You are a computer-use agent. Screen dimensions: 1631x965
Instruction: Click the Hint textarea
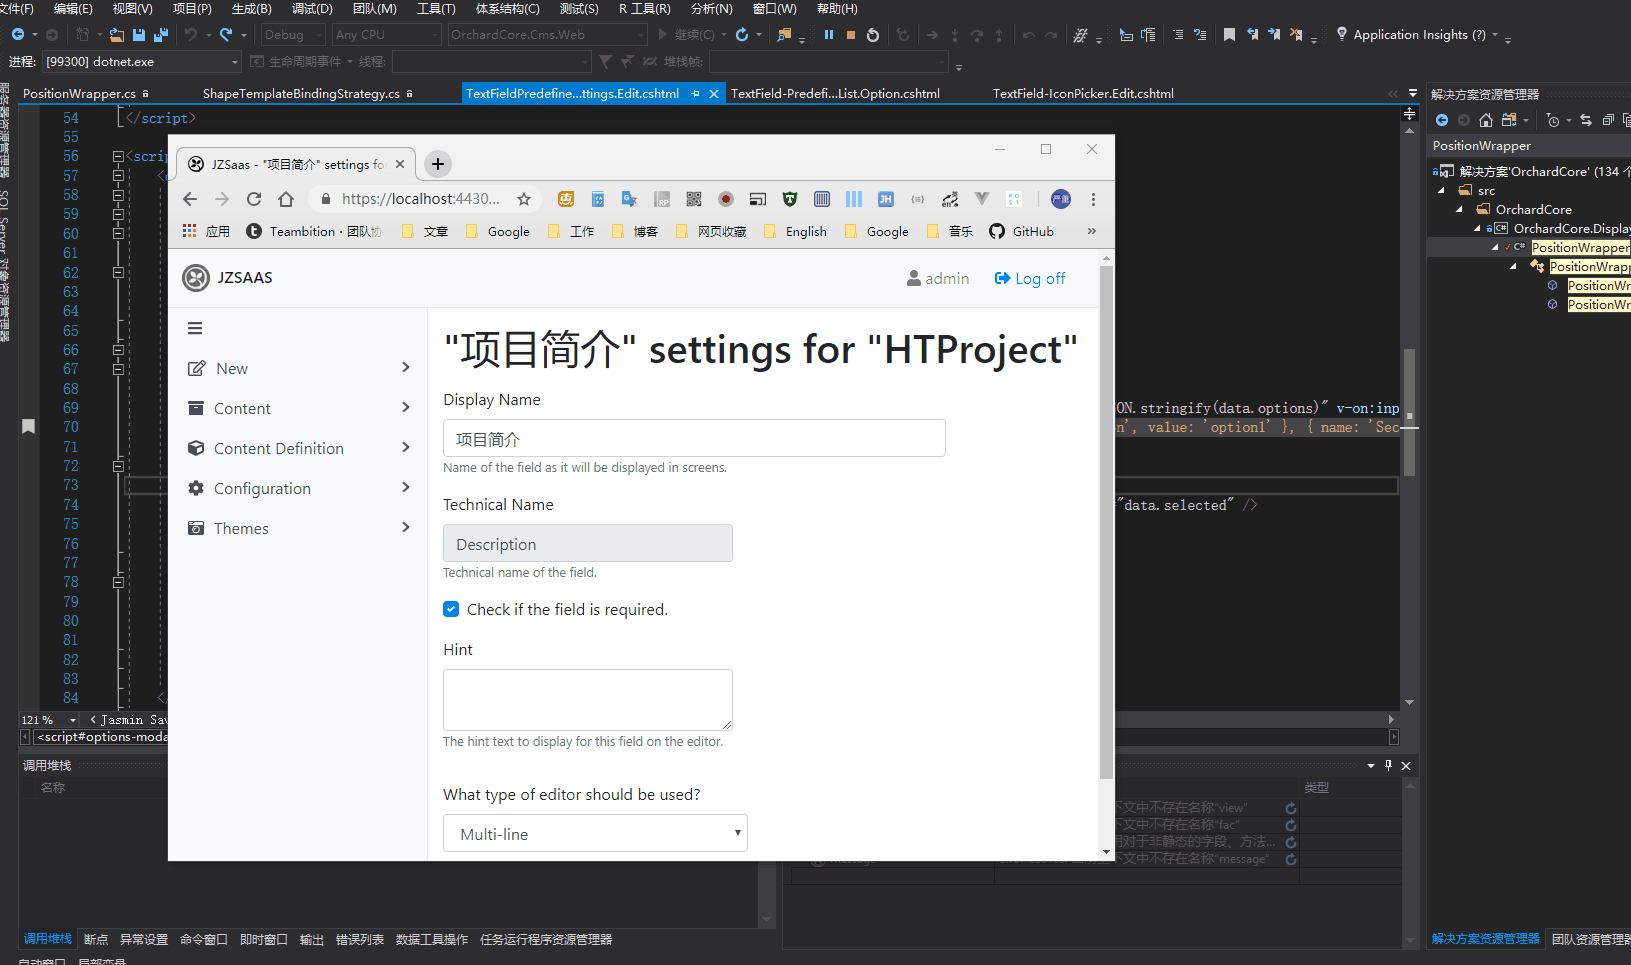click(x=588, y=700)
